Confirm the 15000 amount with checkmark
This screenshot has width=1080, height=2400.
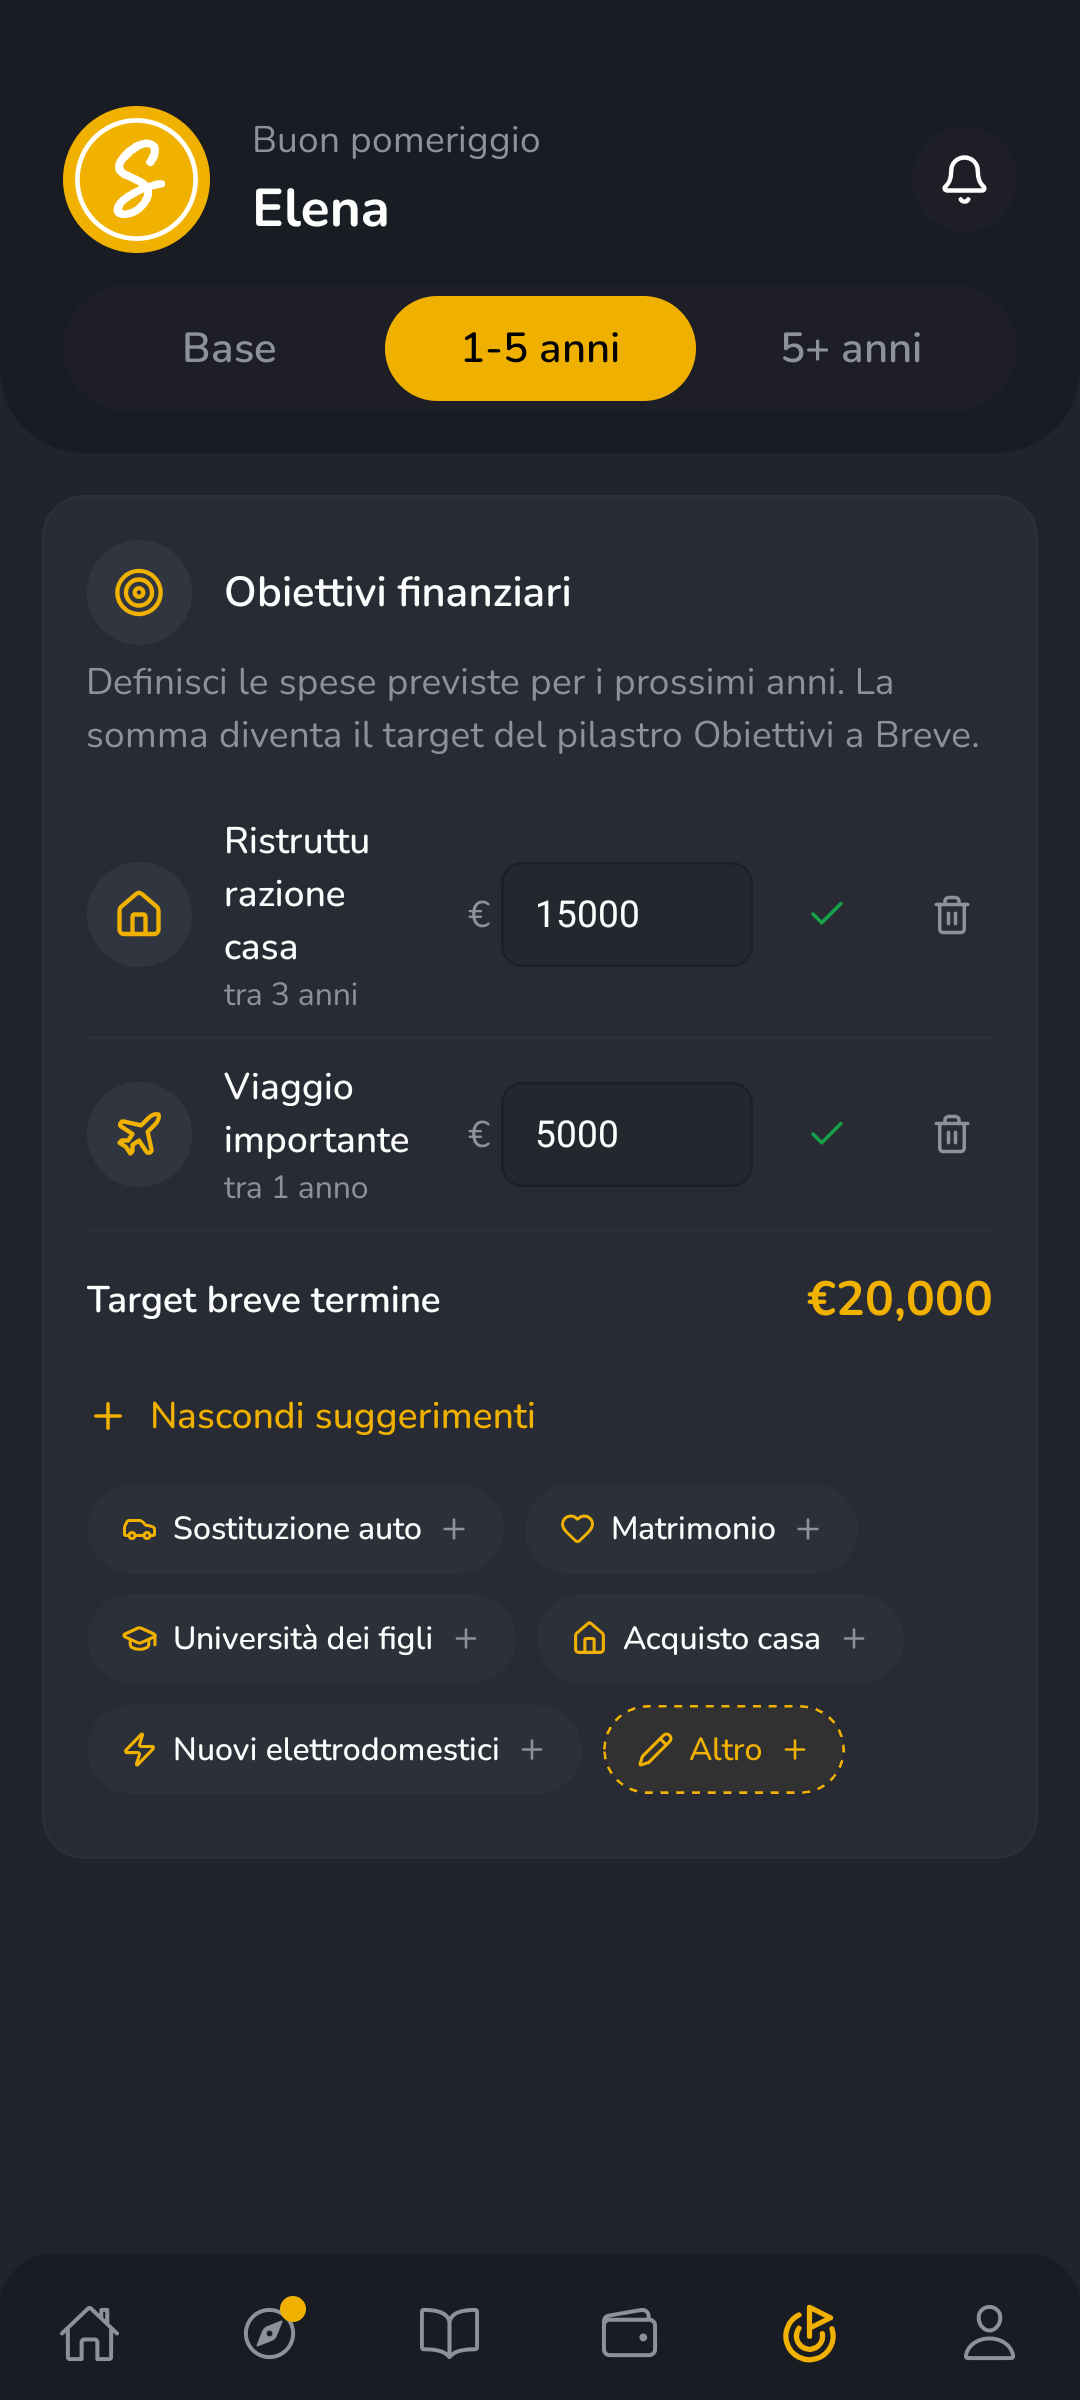coord(827,914)
